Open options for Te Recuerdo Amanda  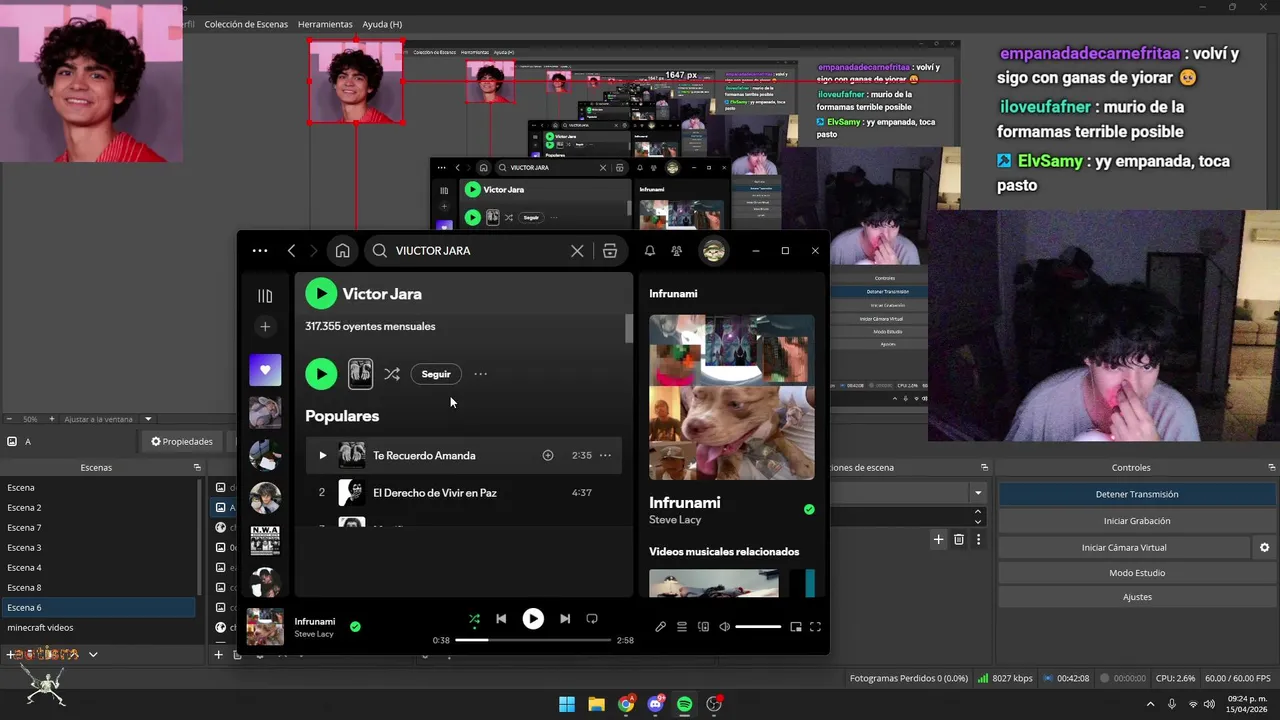click(605, 455)
